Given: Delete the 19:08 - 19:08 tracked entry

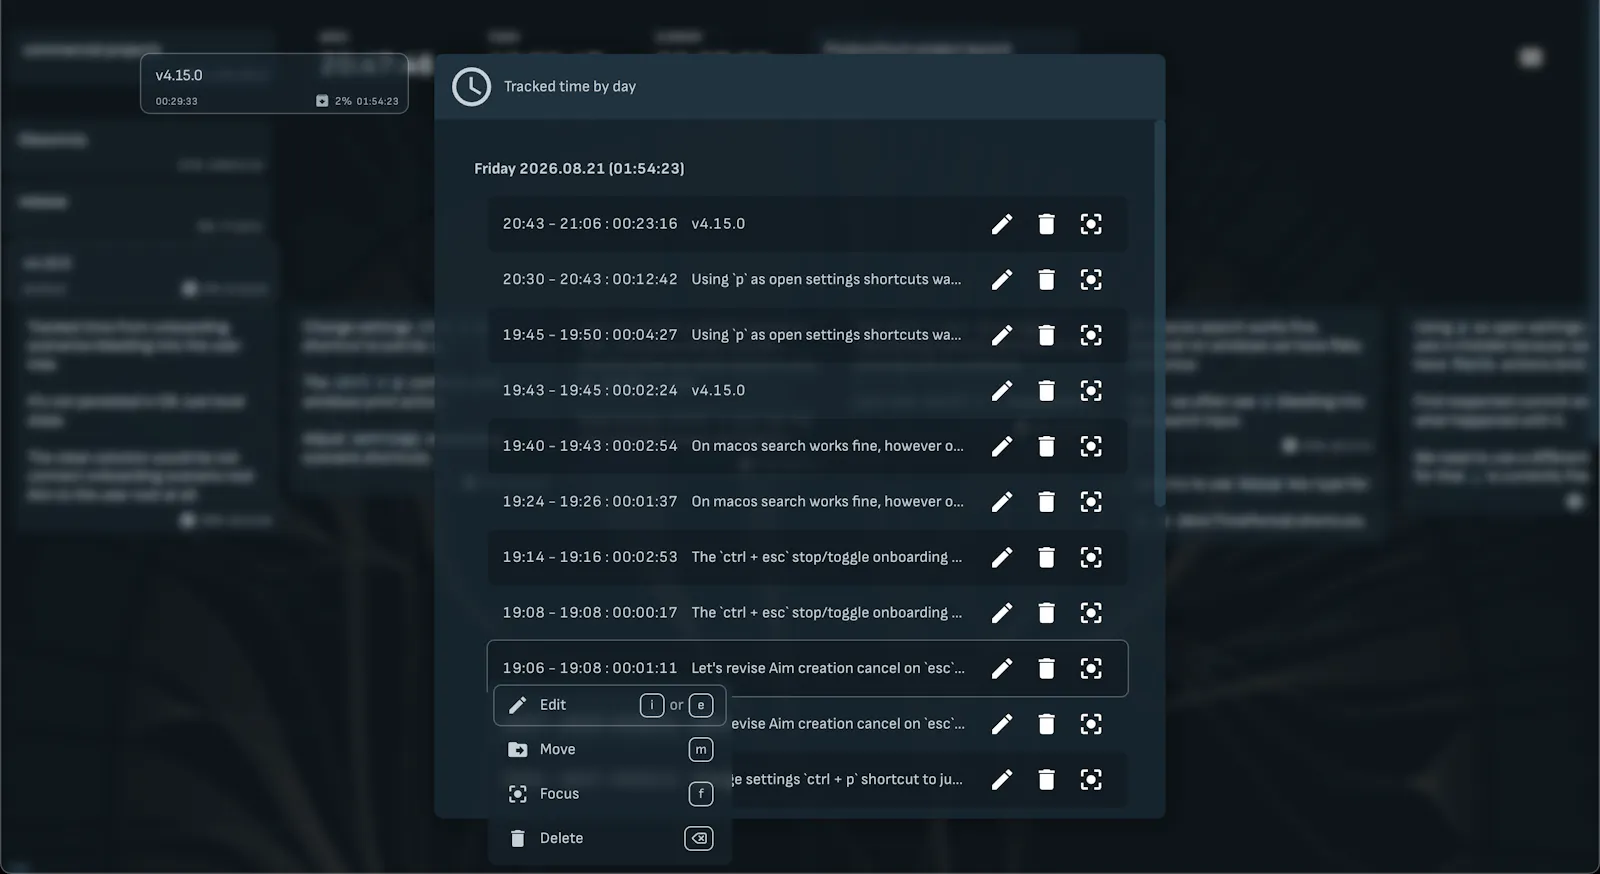Looking at the screenshot, I should point(1046,613).
